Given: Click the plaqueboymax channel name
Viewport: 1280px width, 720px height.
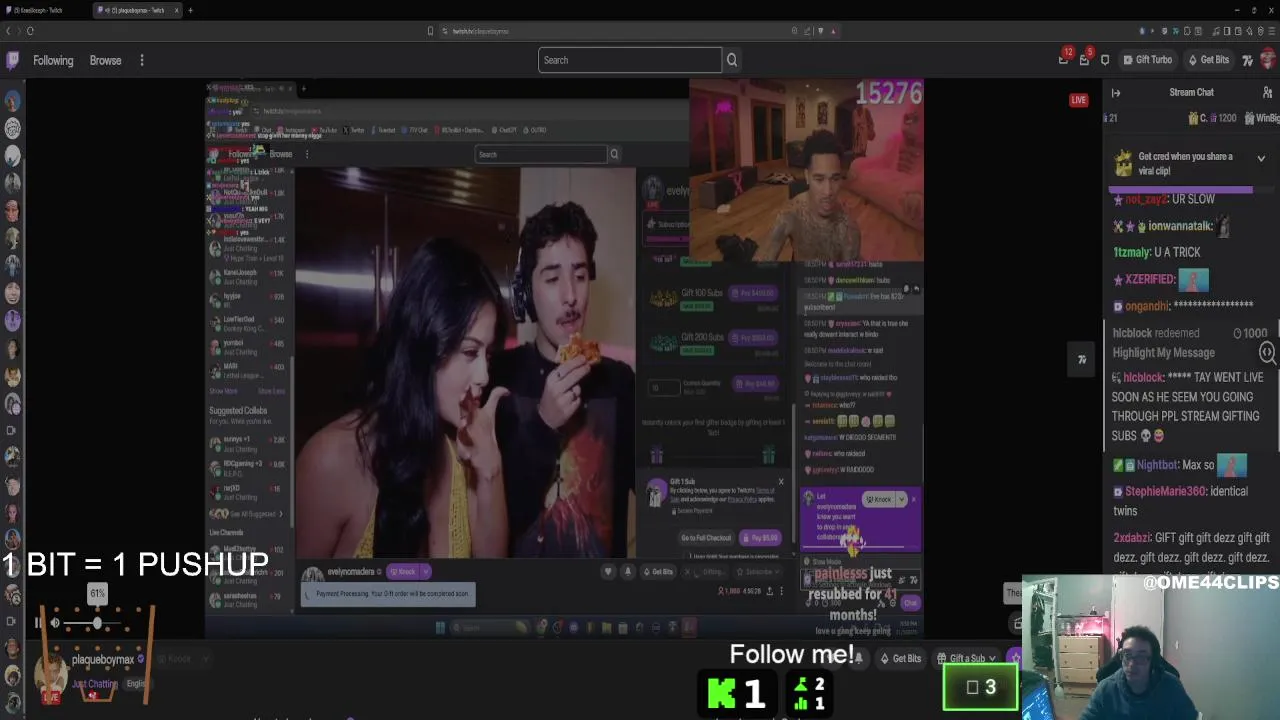Looking at the screenshot, I should click(x=103, y=660).
